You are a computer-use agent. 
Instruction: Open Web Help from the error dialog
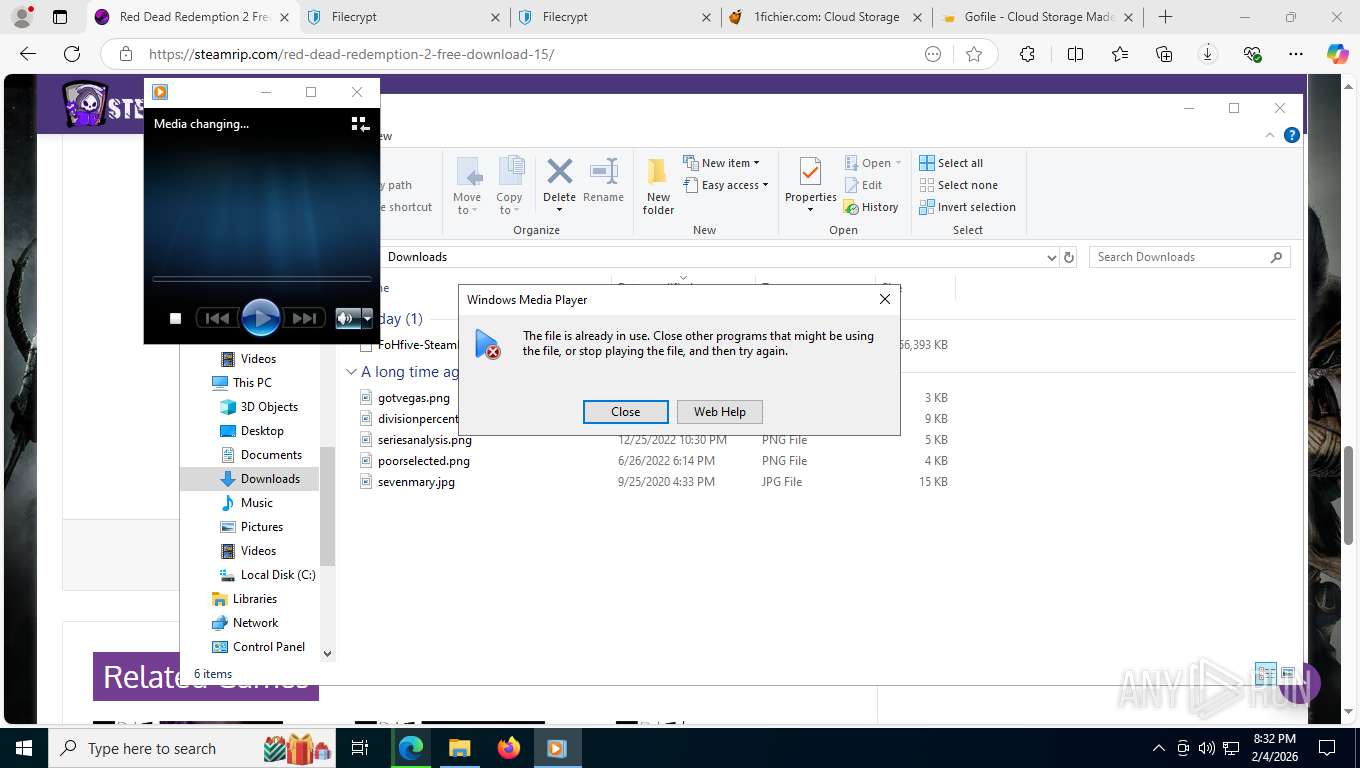tap(720, 411)
